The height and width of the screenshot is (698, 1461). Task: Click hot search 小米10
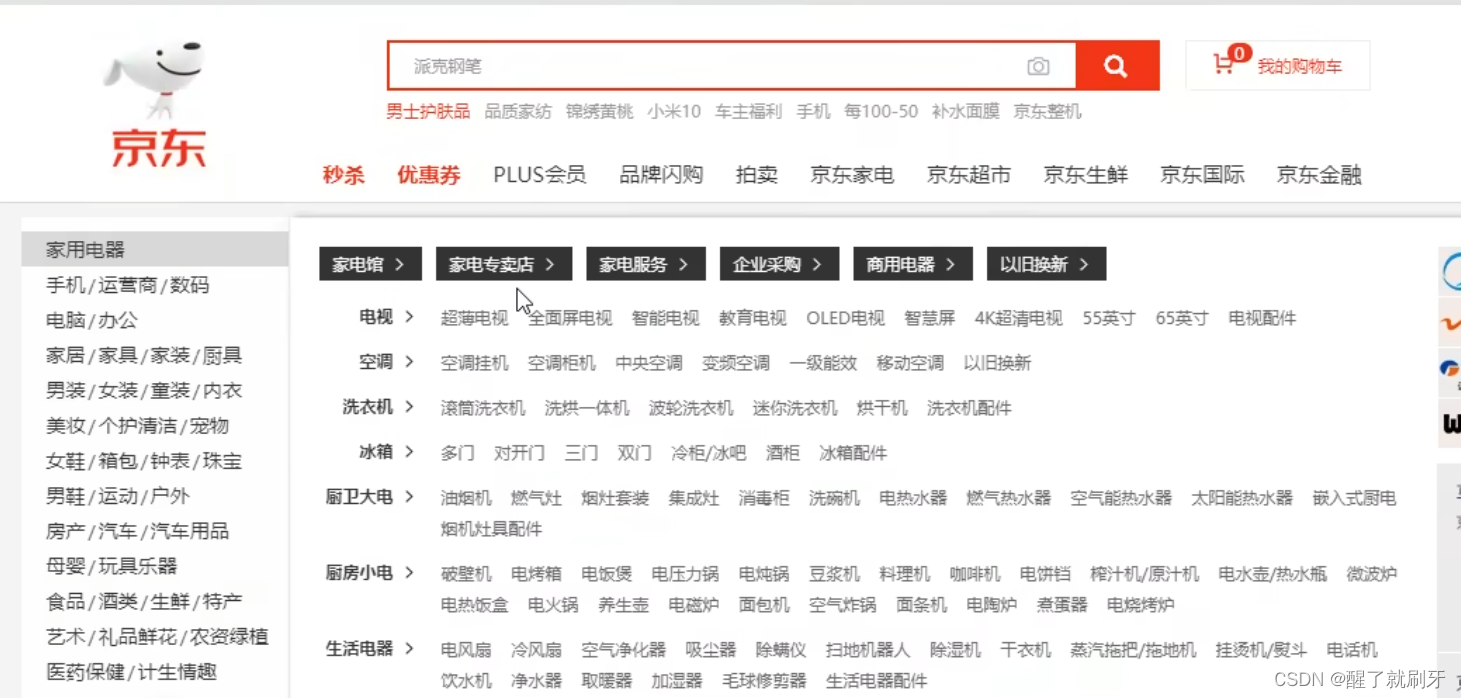click(673, 111)
